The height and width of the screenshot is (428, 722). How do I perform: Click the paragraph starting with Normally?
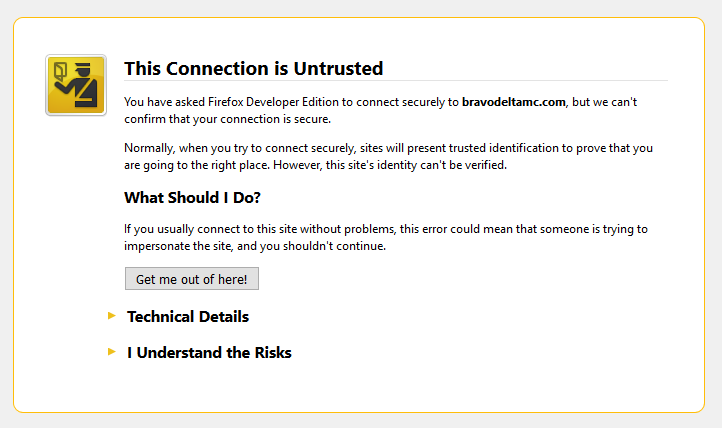click(388, 156)
